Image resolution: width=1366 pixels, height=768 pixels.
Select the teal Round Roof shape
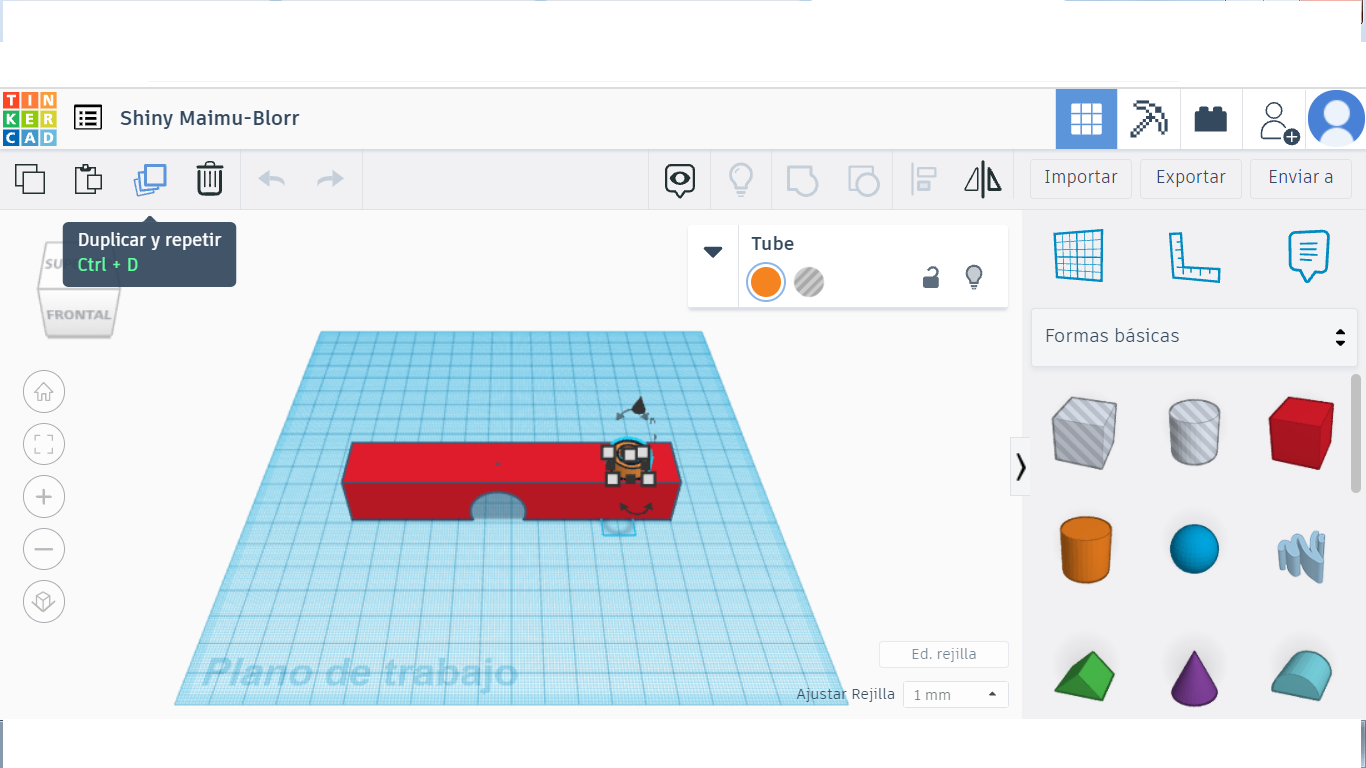1301,675
